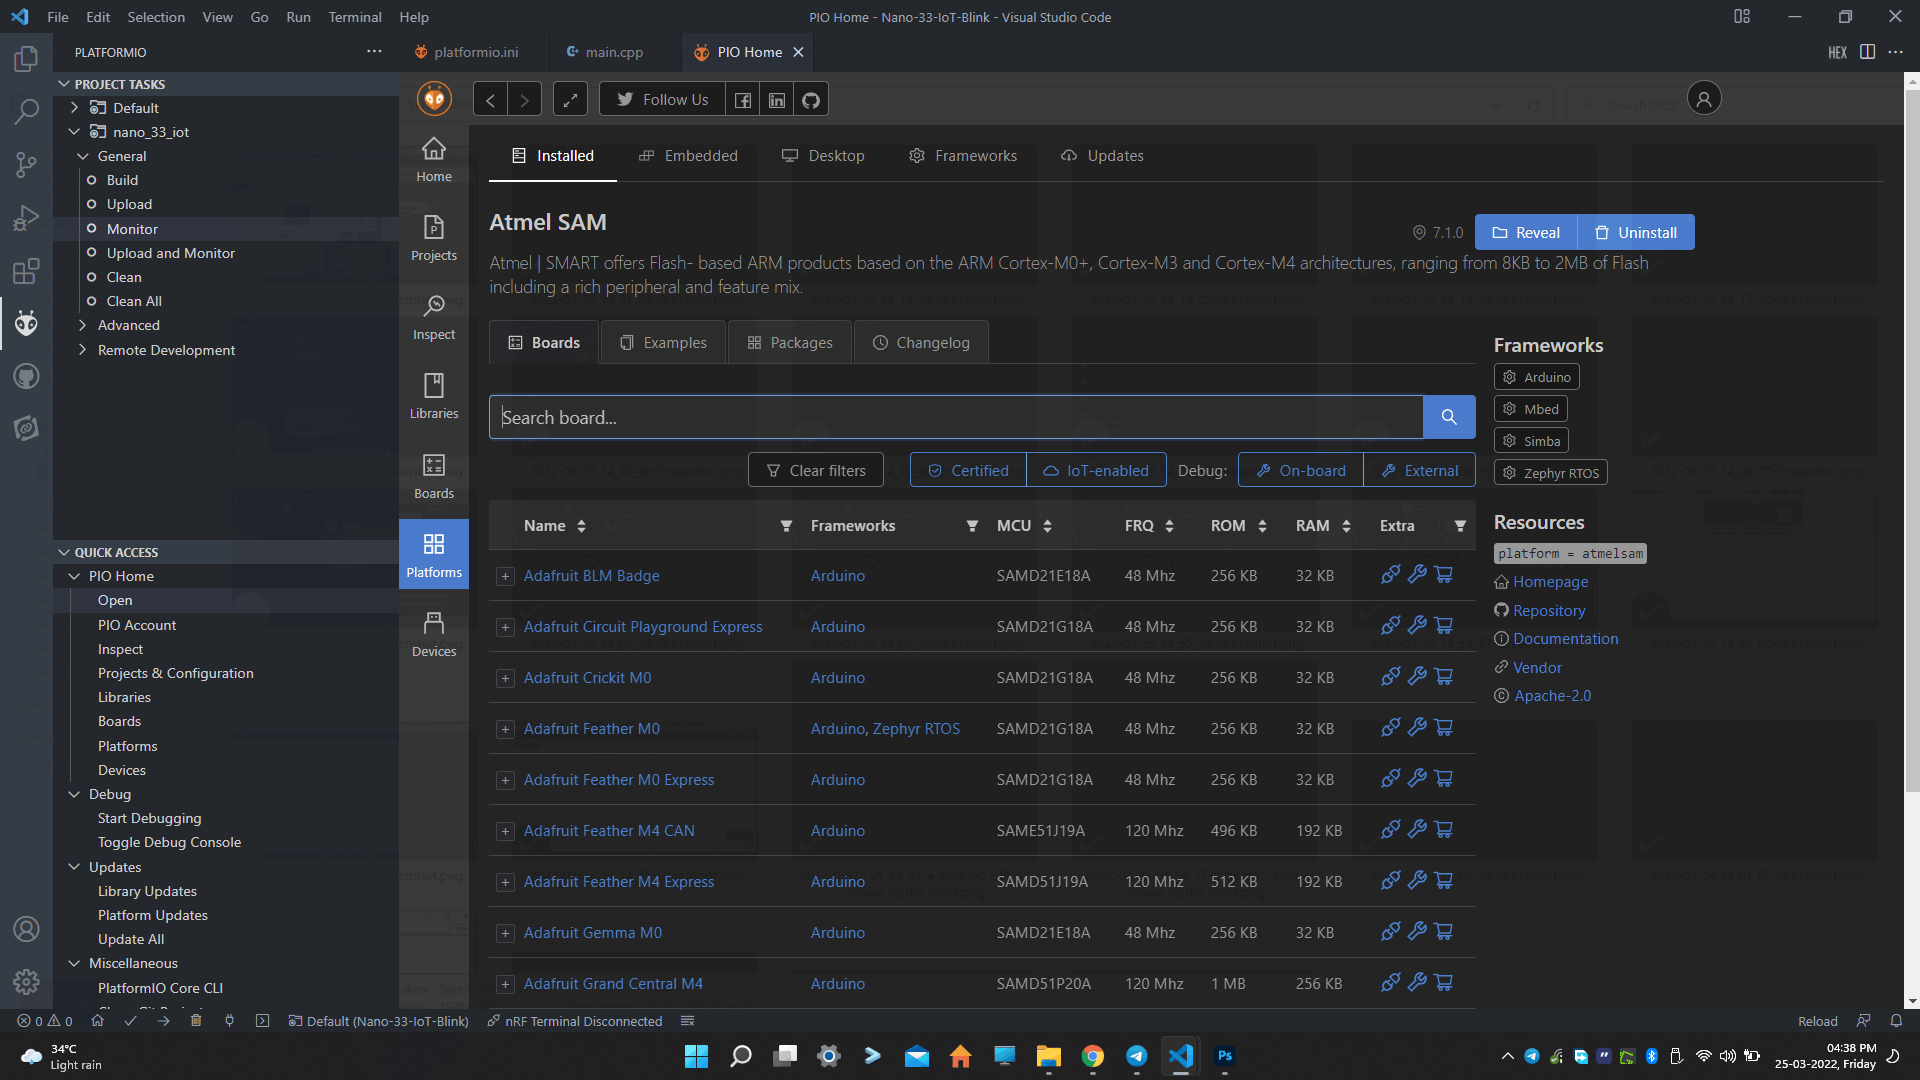Open the Source Control icon in activity bar

(26, 164)
